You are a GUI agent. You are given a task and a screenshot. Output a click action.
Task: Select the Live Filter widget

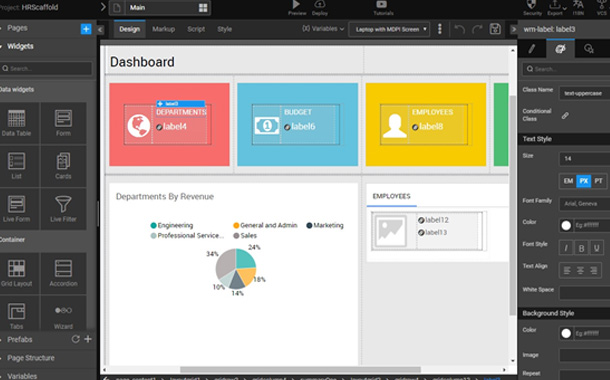(63, 209)
